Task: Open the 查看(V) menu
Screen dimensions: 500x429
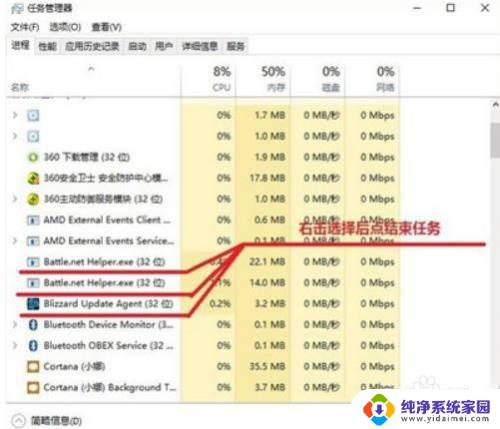Action: click(x=106, y=27)
